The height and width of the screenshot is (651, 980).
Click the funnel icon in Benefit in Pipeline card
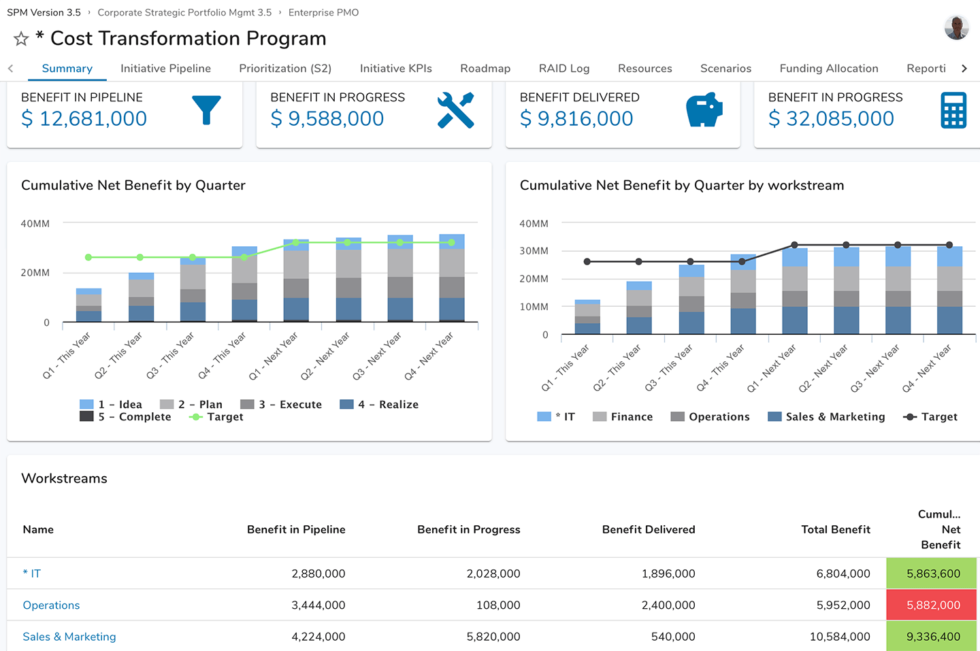206,110
